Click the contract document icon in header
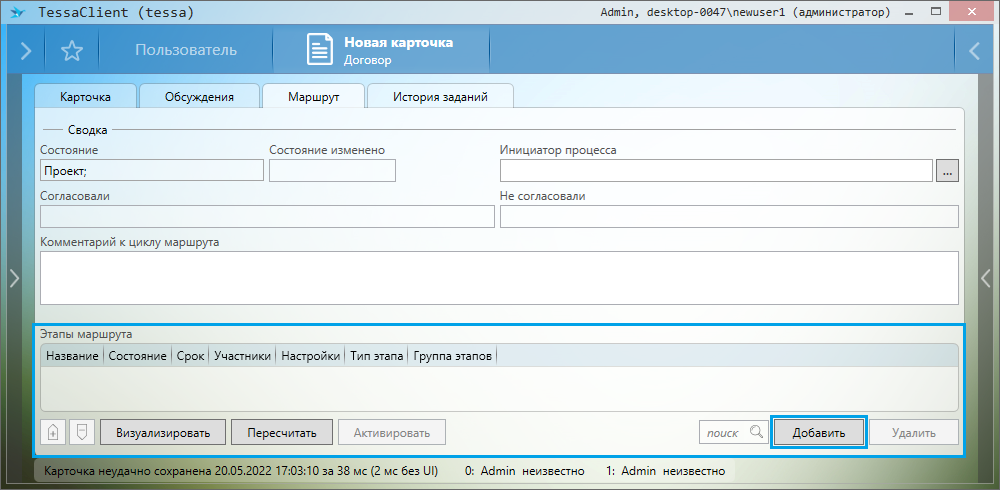 [319, 50]
